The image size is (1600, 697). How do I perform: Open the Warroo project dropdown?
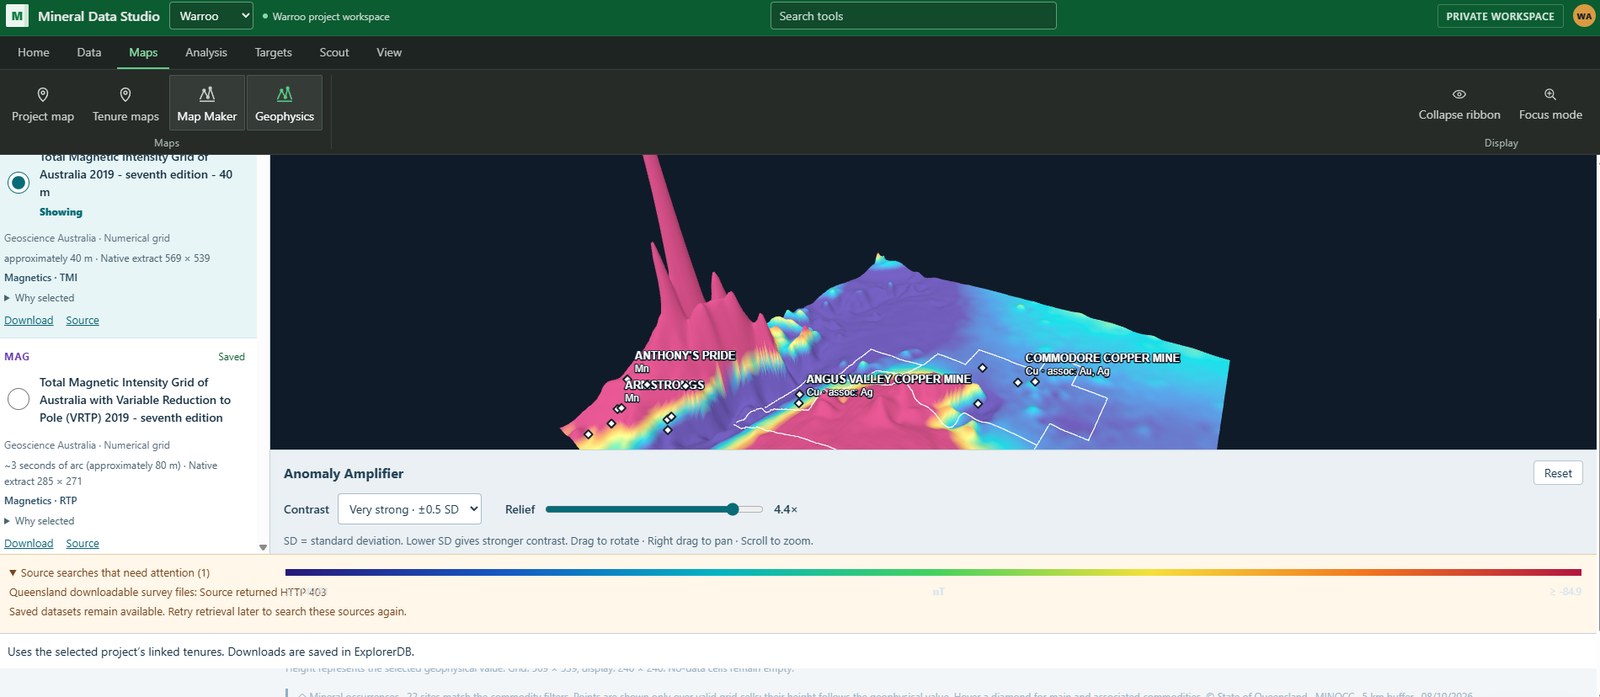[x=211, y=16]
